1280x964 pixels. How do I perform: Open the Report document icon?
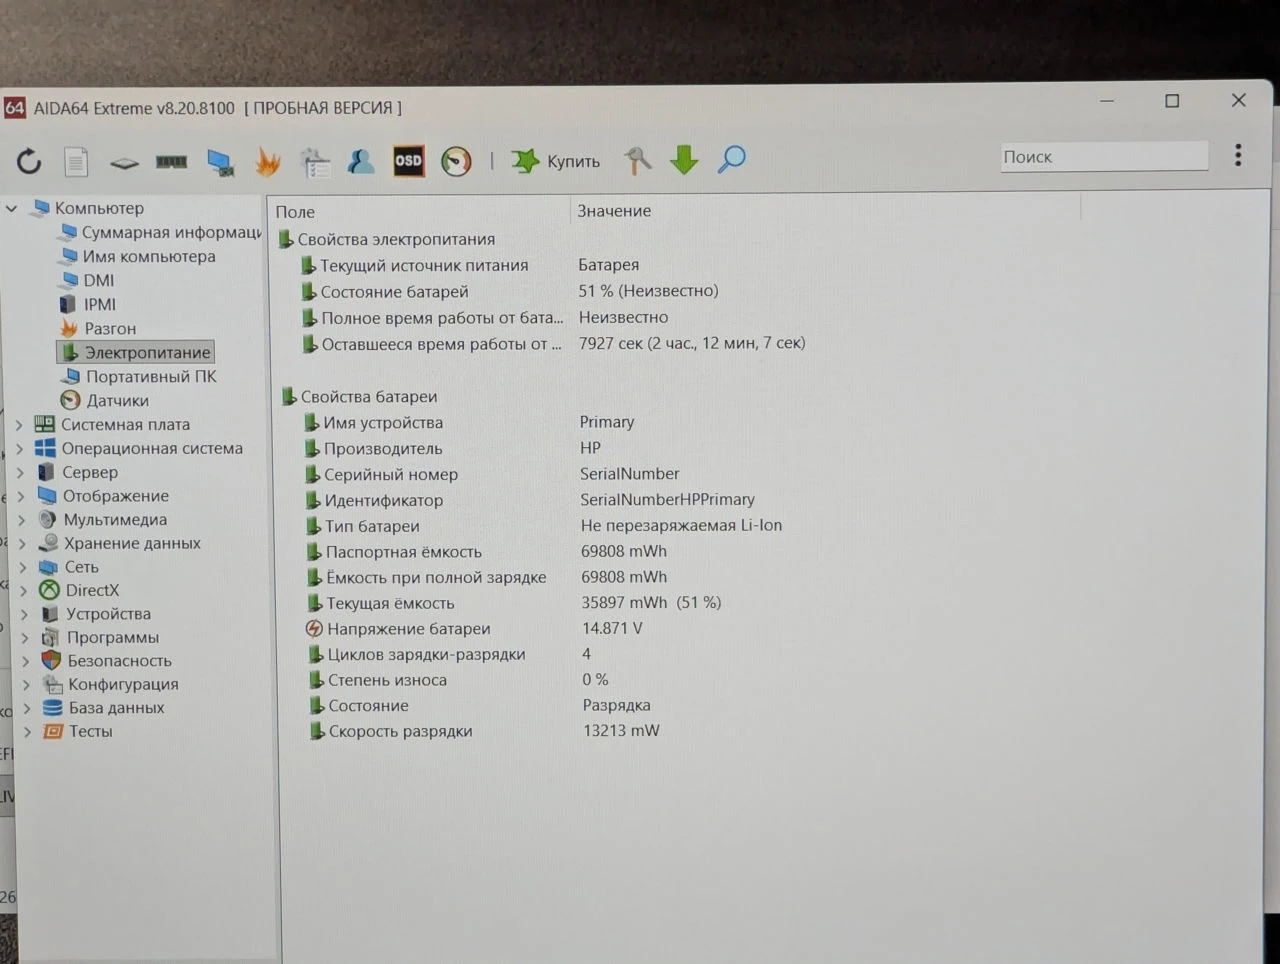76,161
